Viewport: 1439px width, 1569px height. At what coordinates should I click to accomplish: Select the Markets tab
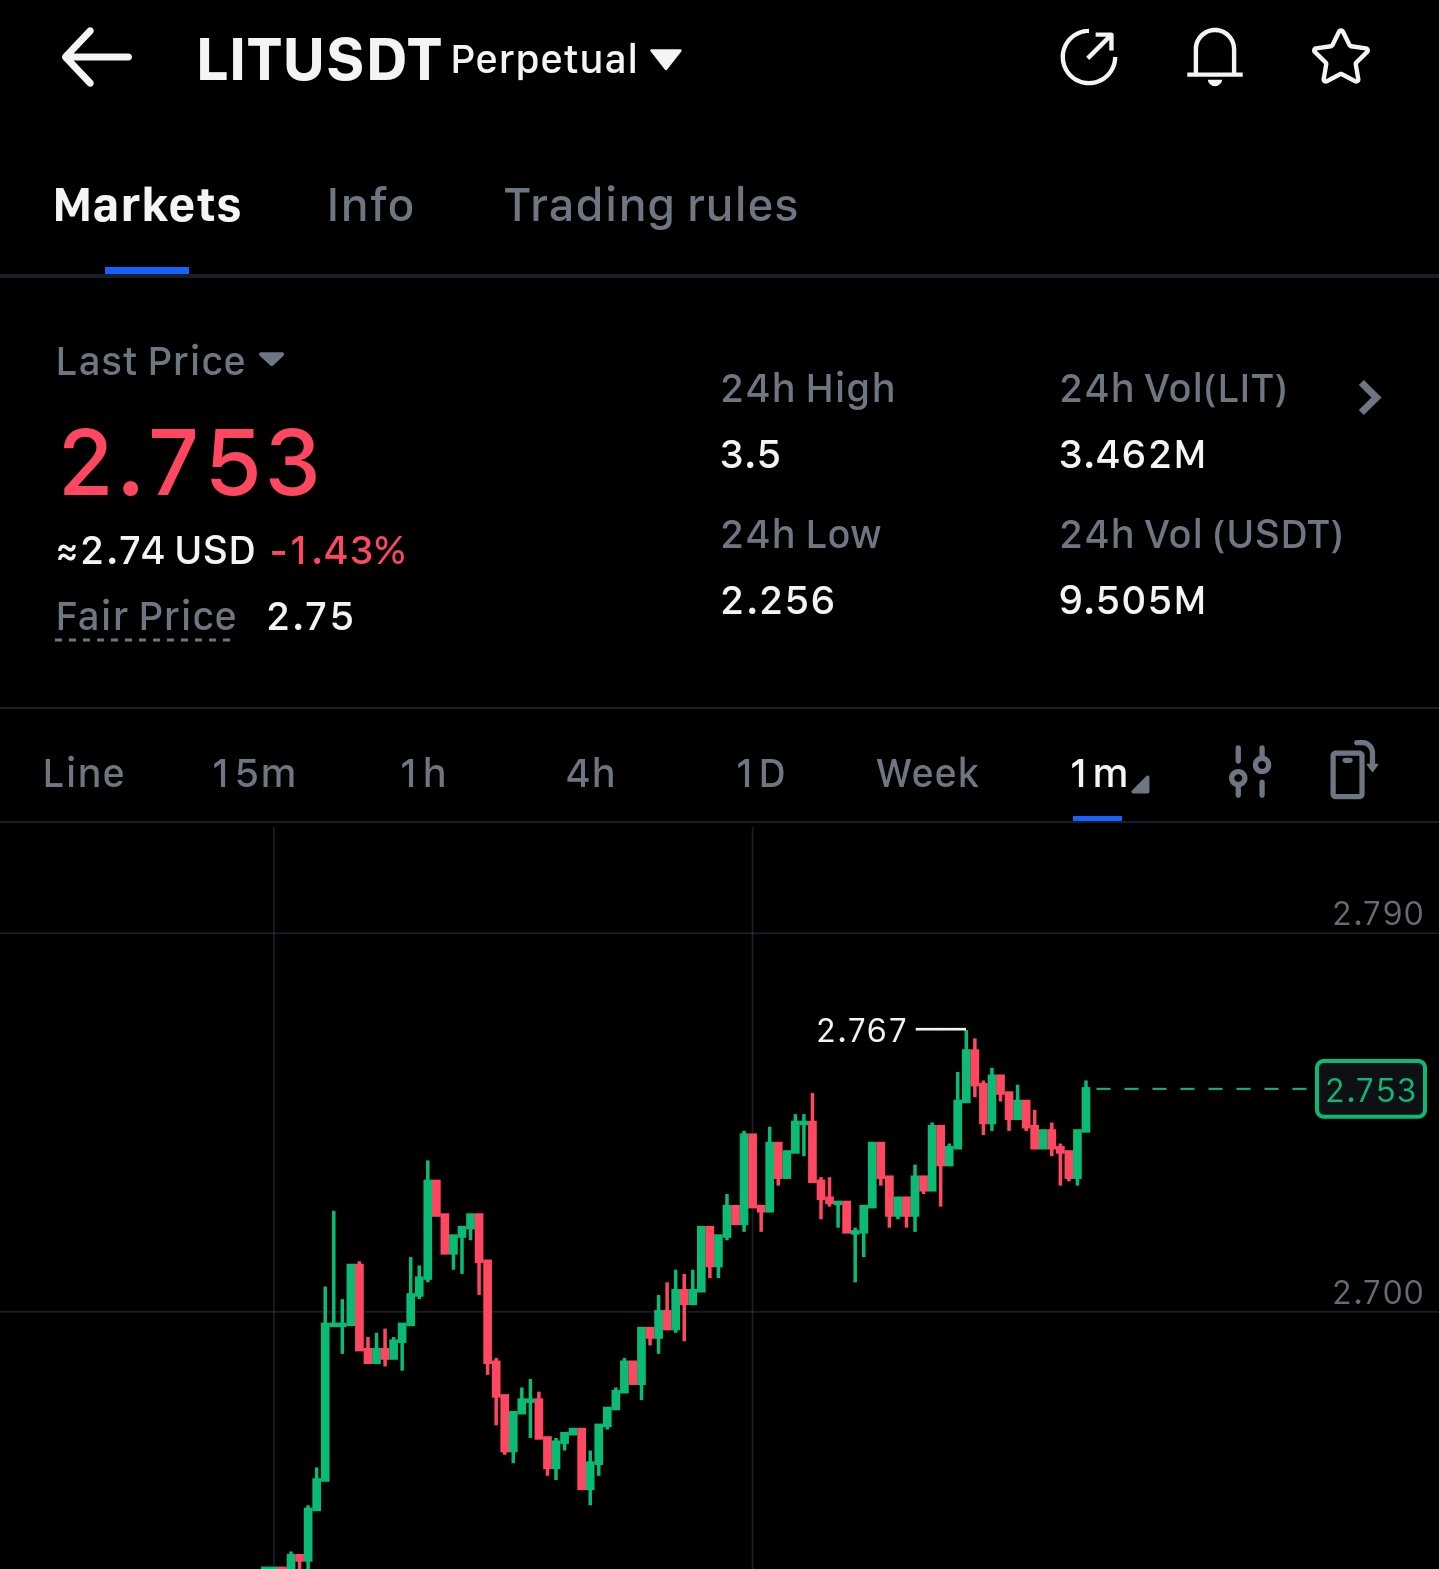147,206
